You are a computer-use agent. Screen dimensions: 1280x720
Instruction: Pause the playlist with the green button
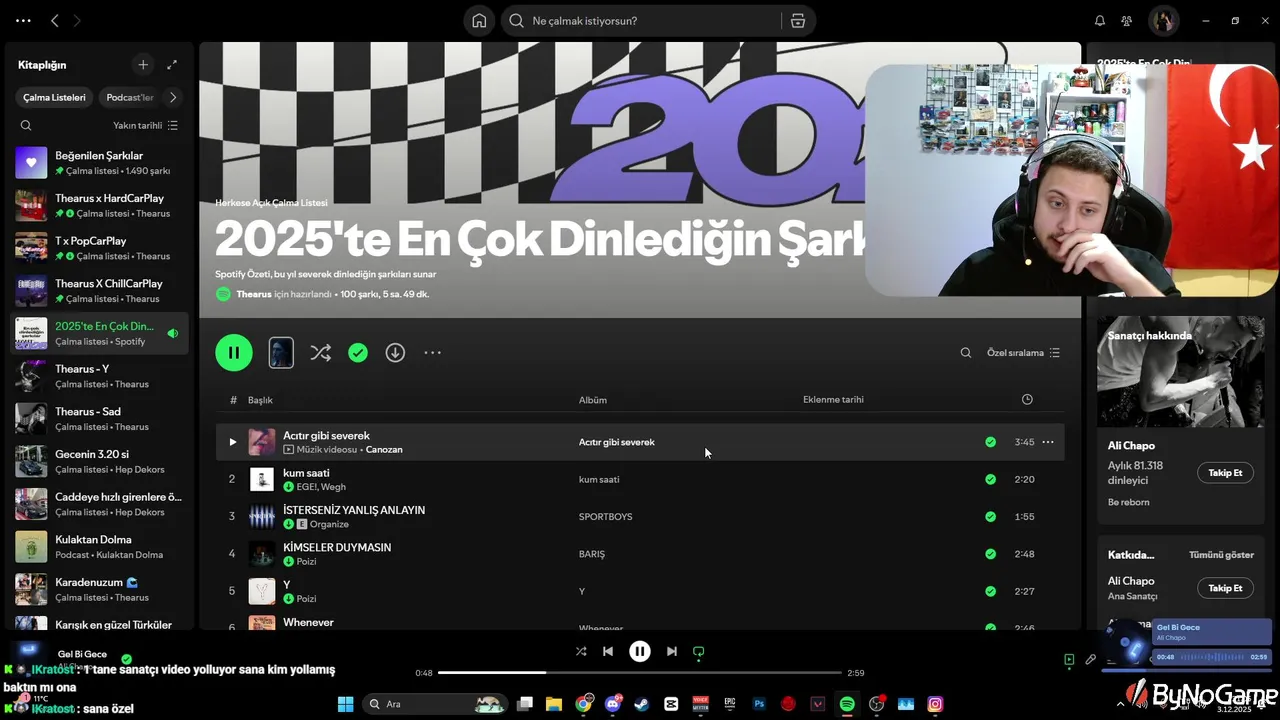click(234, 352)
